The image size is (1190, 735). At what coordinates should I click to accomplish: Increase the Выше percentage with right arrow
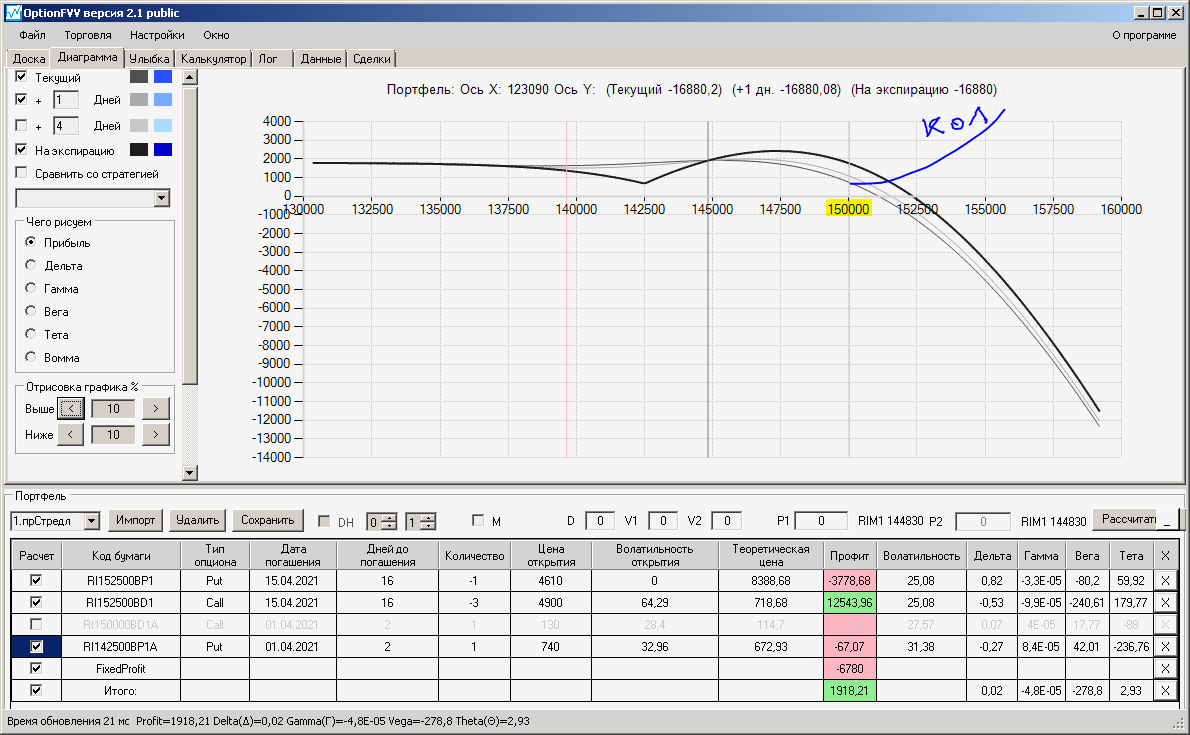[156, 409]
